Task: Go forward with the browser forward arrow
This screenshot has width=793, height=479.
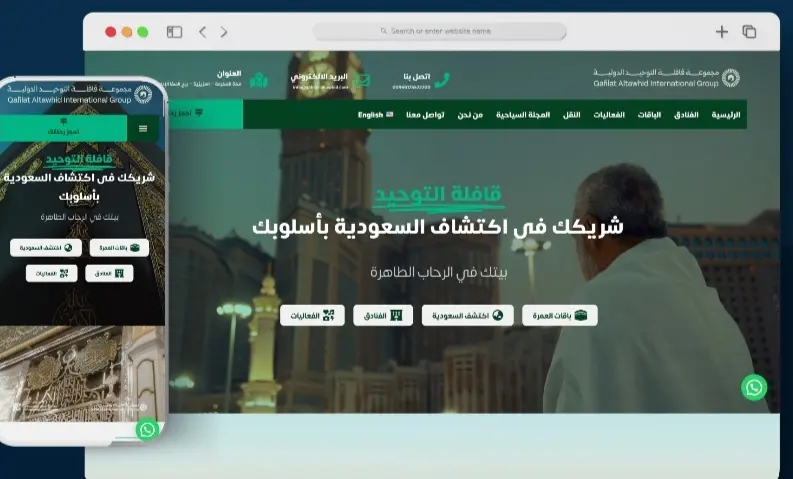Action: tap(224, 32)
